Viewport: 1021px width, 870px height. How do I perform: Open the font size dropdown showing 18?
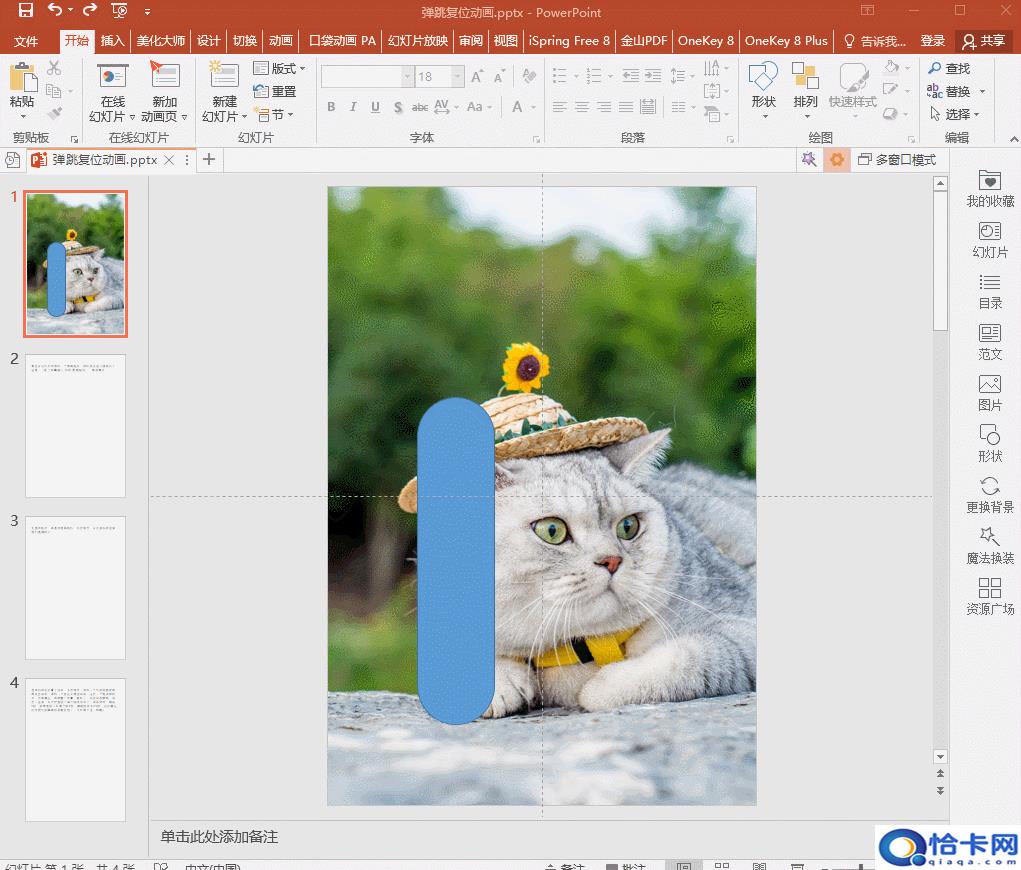pyautogui.click(x=457, y=77)
